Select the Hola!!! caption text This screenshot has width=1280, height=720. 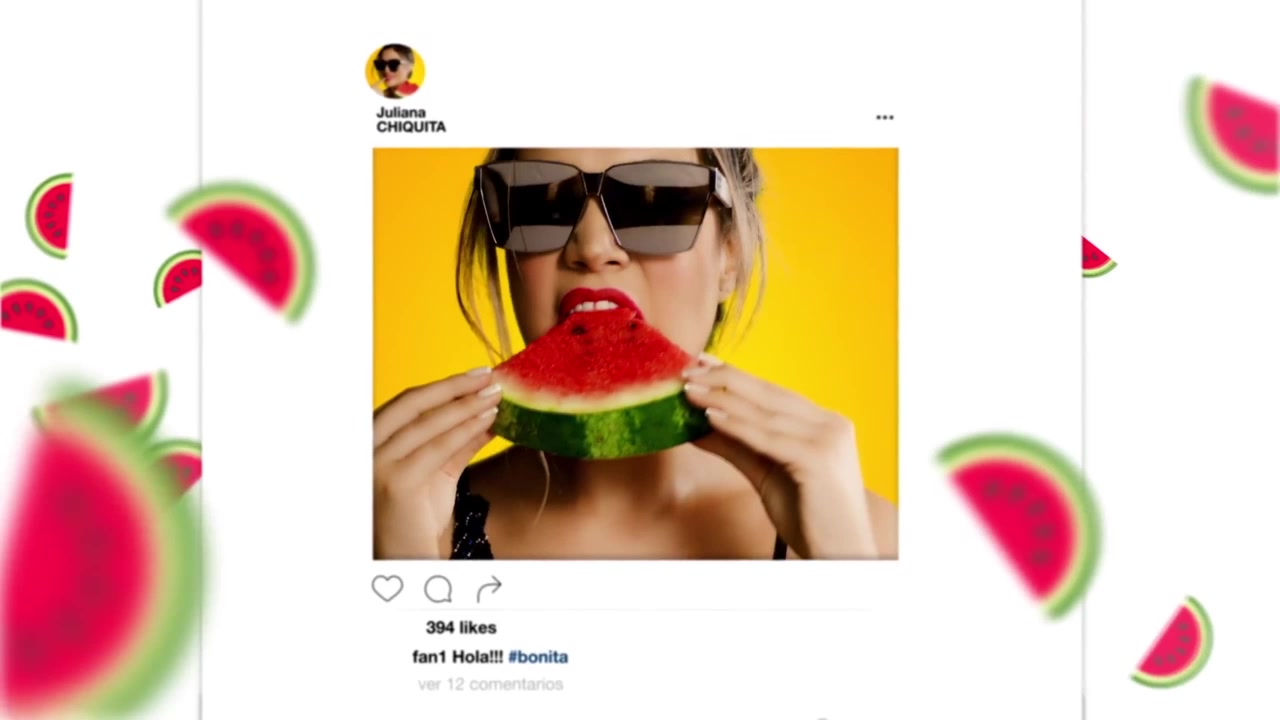click(478, 657)
